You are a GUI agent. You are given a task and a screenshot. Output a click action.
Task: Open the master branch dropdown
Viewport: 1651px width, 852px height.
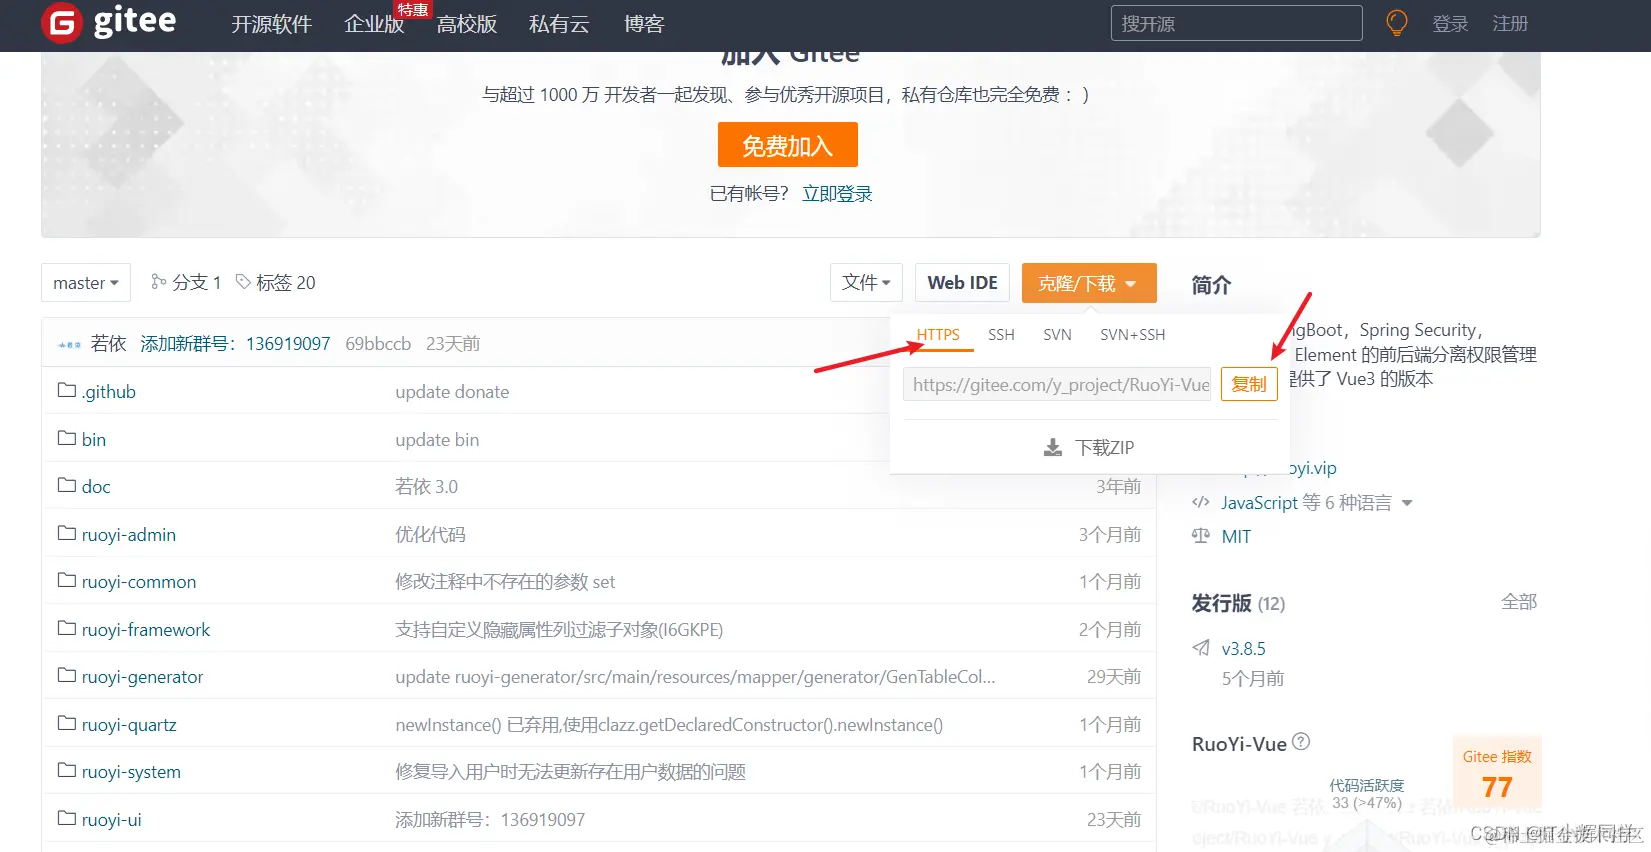(86, 283)
